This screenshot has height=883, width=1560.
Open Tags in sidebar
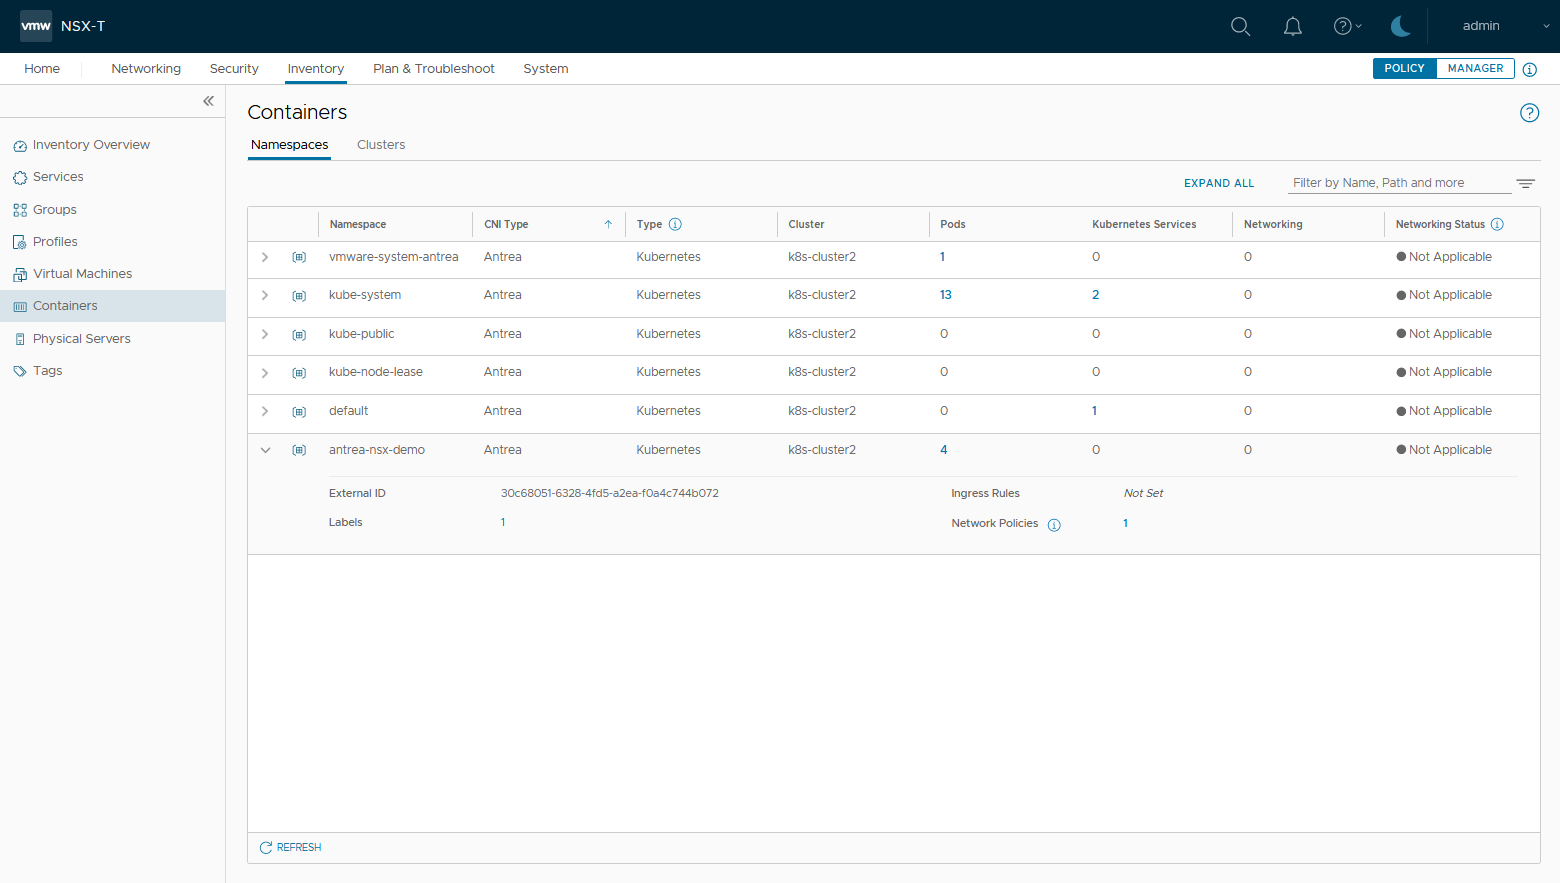point(47,371)
